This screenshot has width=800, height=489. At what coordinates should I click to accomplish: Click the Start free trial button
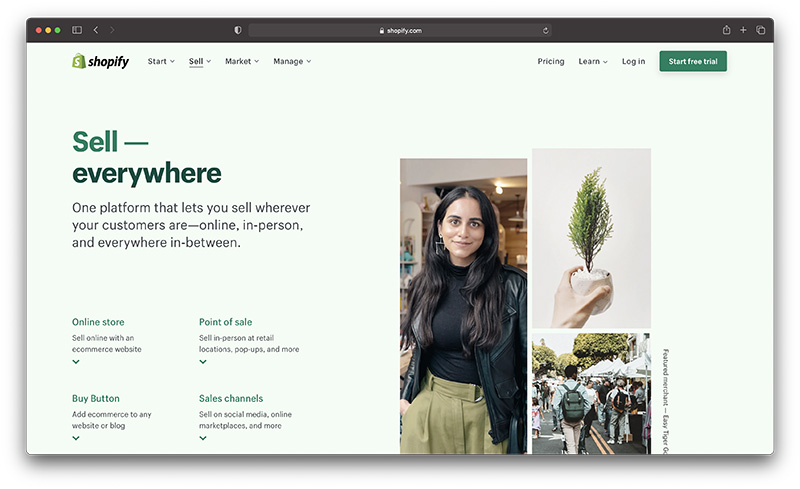point(692,61)
